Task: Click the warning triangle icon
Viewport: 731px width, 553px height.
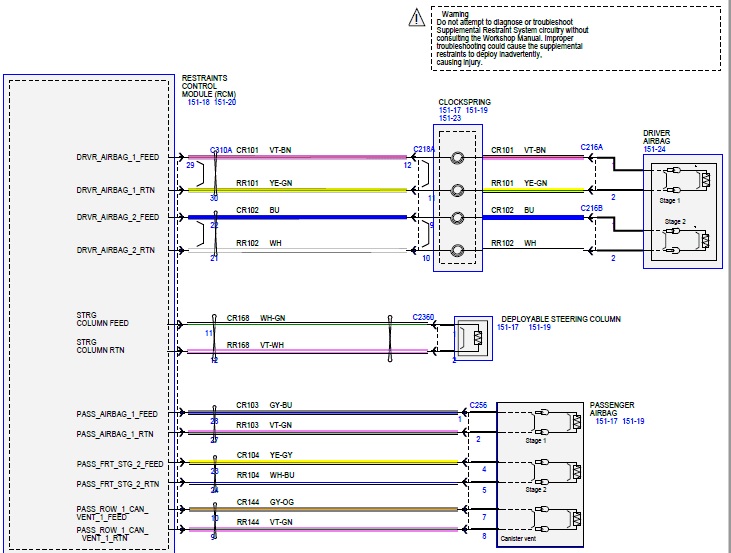Action: pyautogui.click(x=416, y=18)
